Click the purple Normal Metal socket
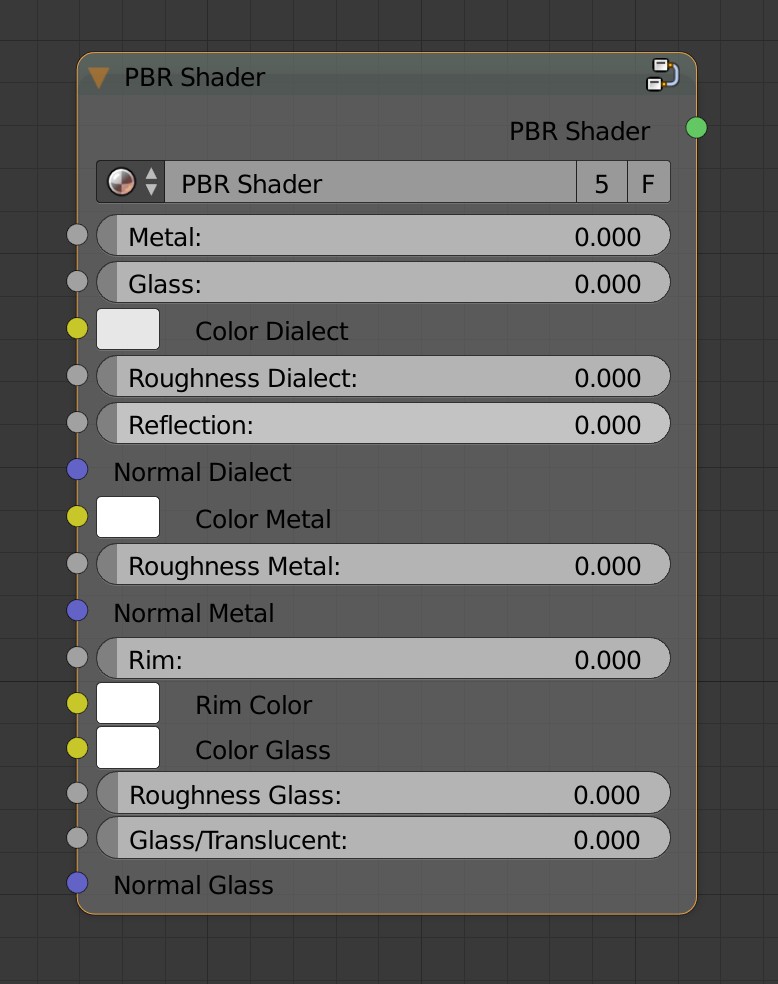 click(77, 611)
